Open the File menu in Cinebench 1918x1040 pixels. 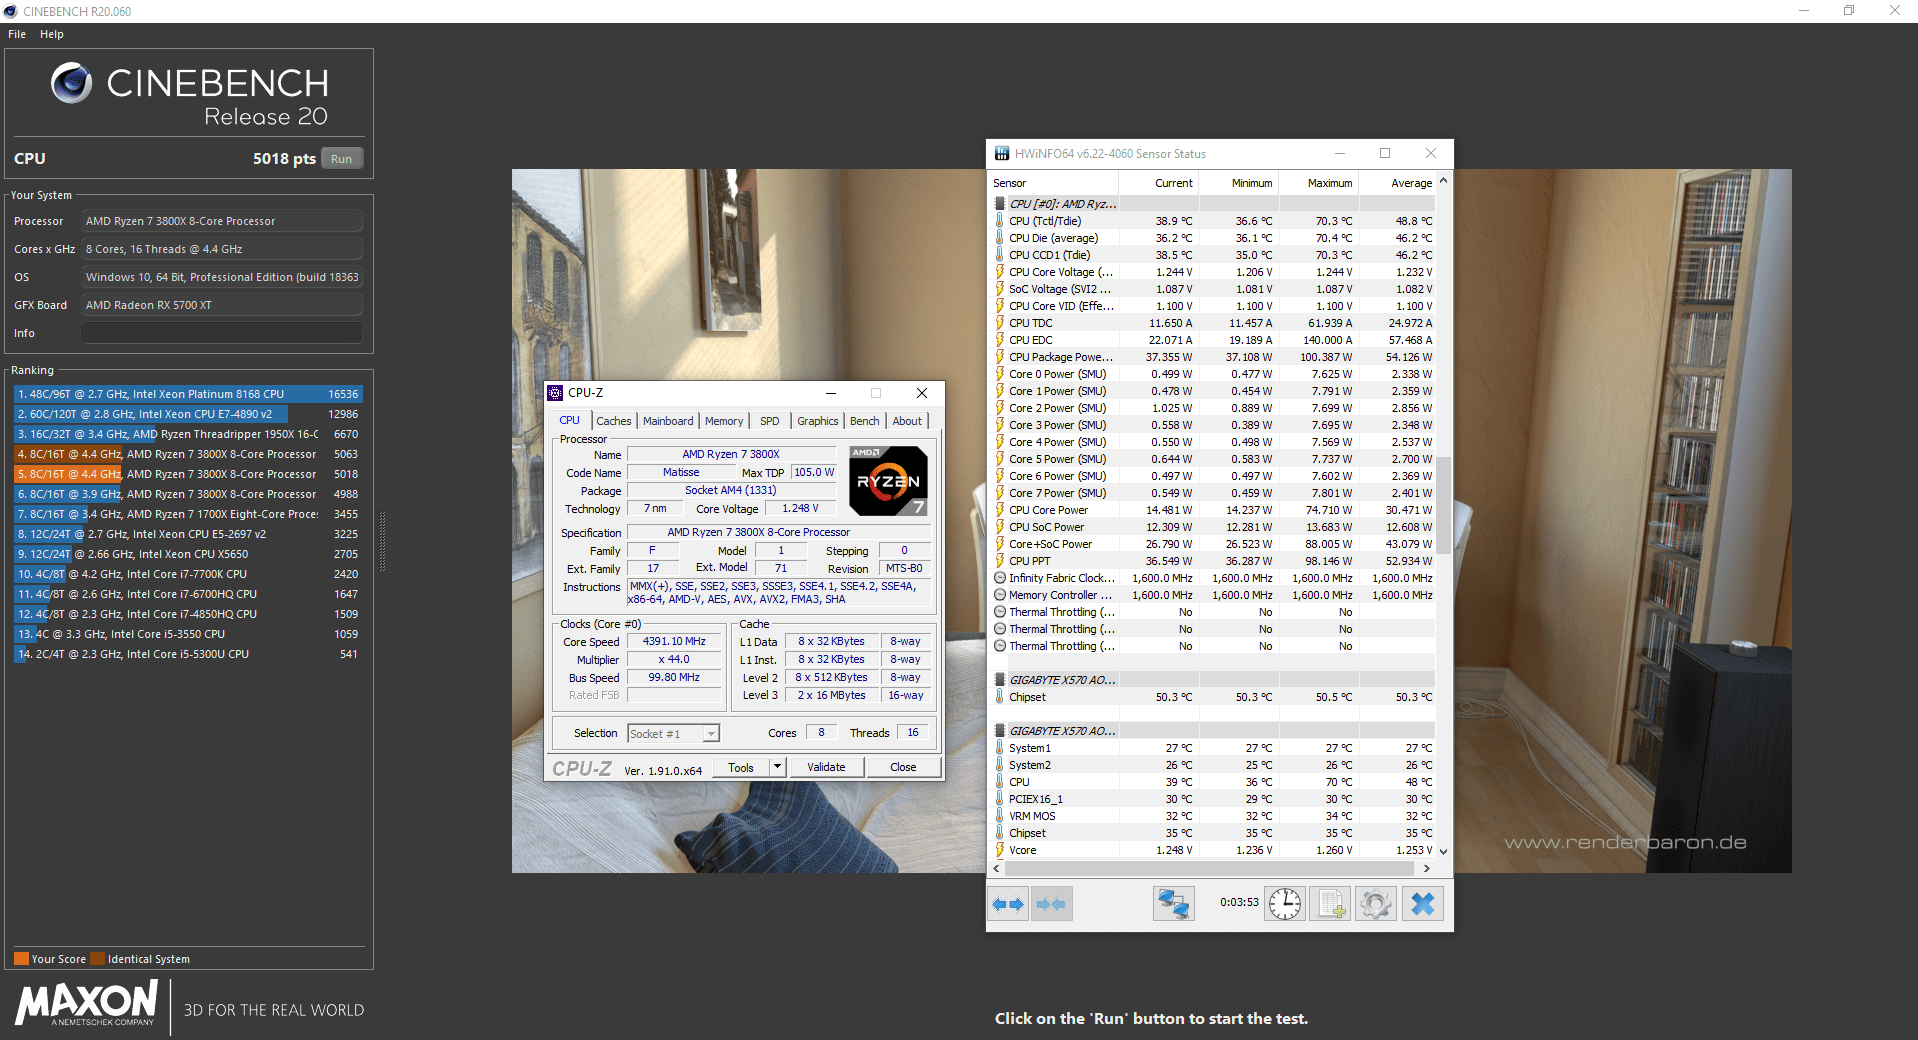[x=16, y=33]
